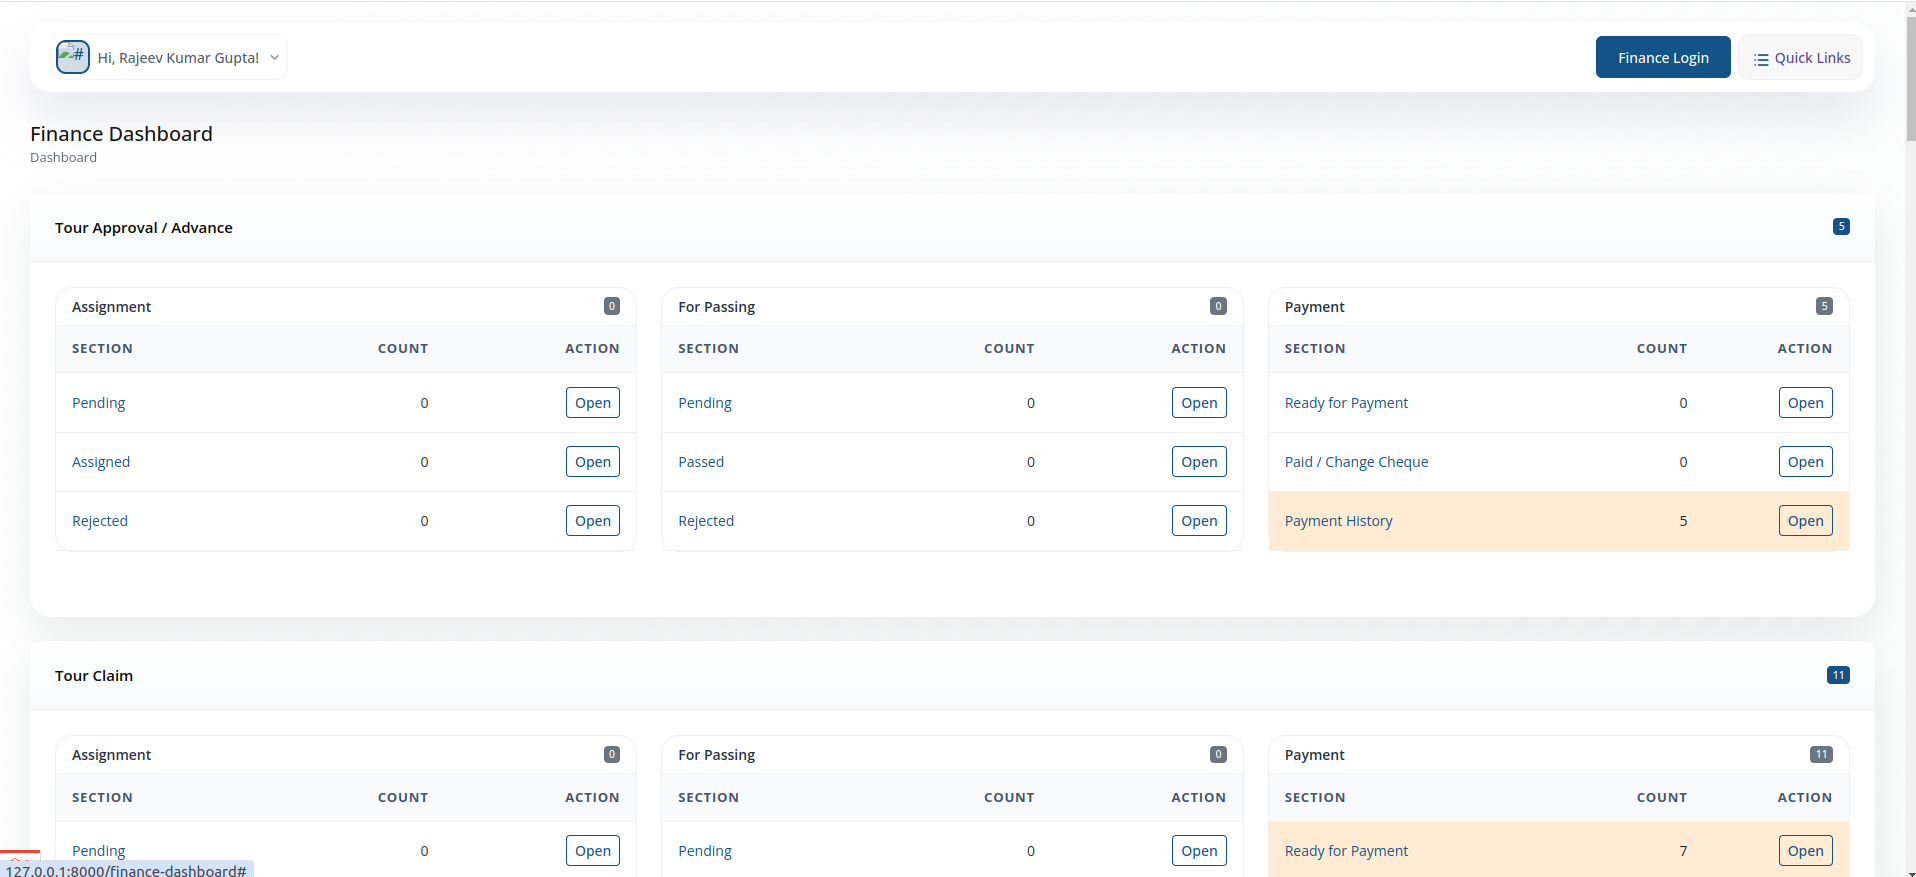Screen dimensions: 1916x877
Task: Click Tour Approval For Passing badge 0
Action: pos(1218,306)
